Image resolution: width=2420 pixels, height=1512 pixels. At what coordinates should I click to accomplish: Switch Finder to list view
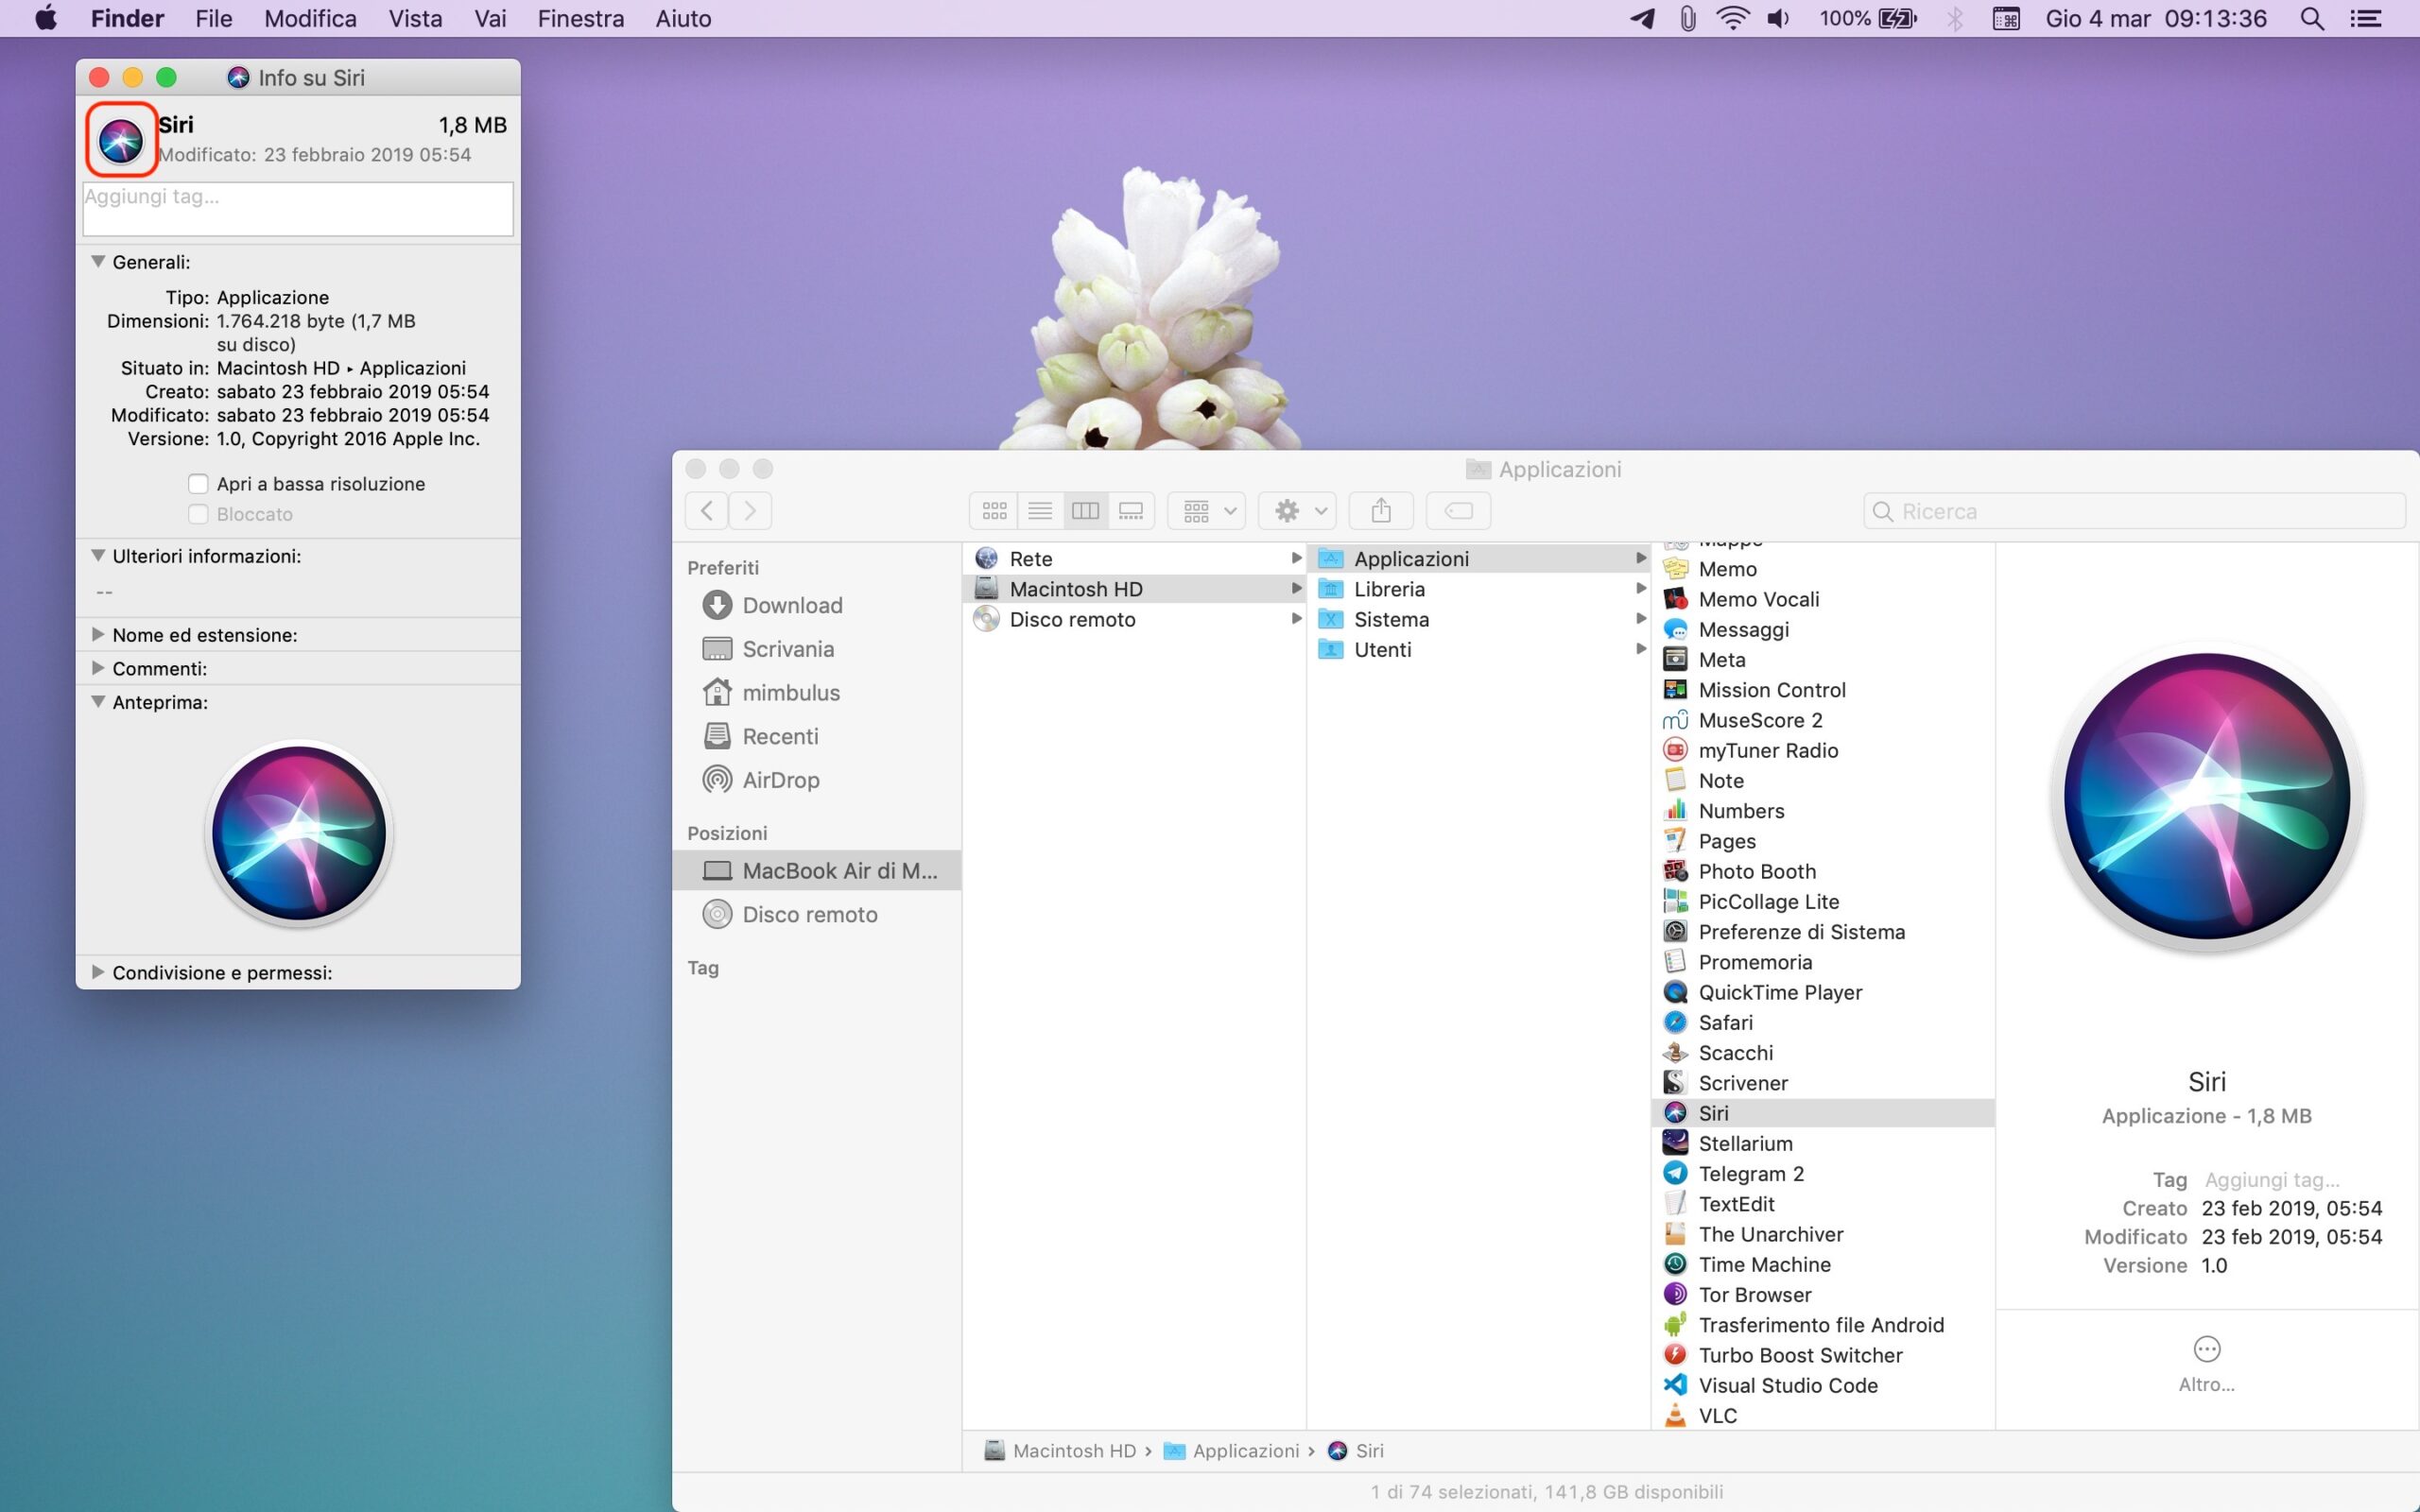coord(1040,511)
